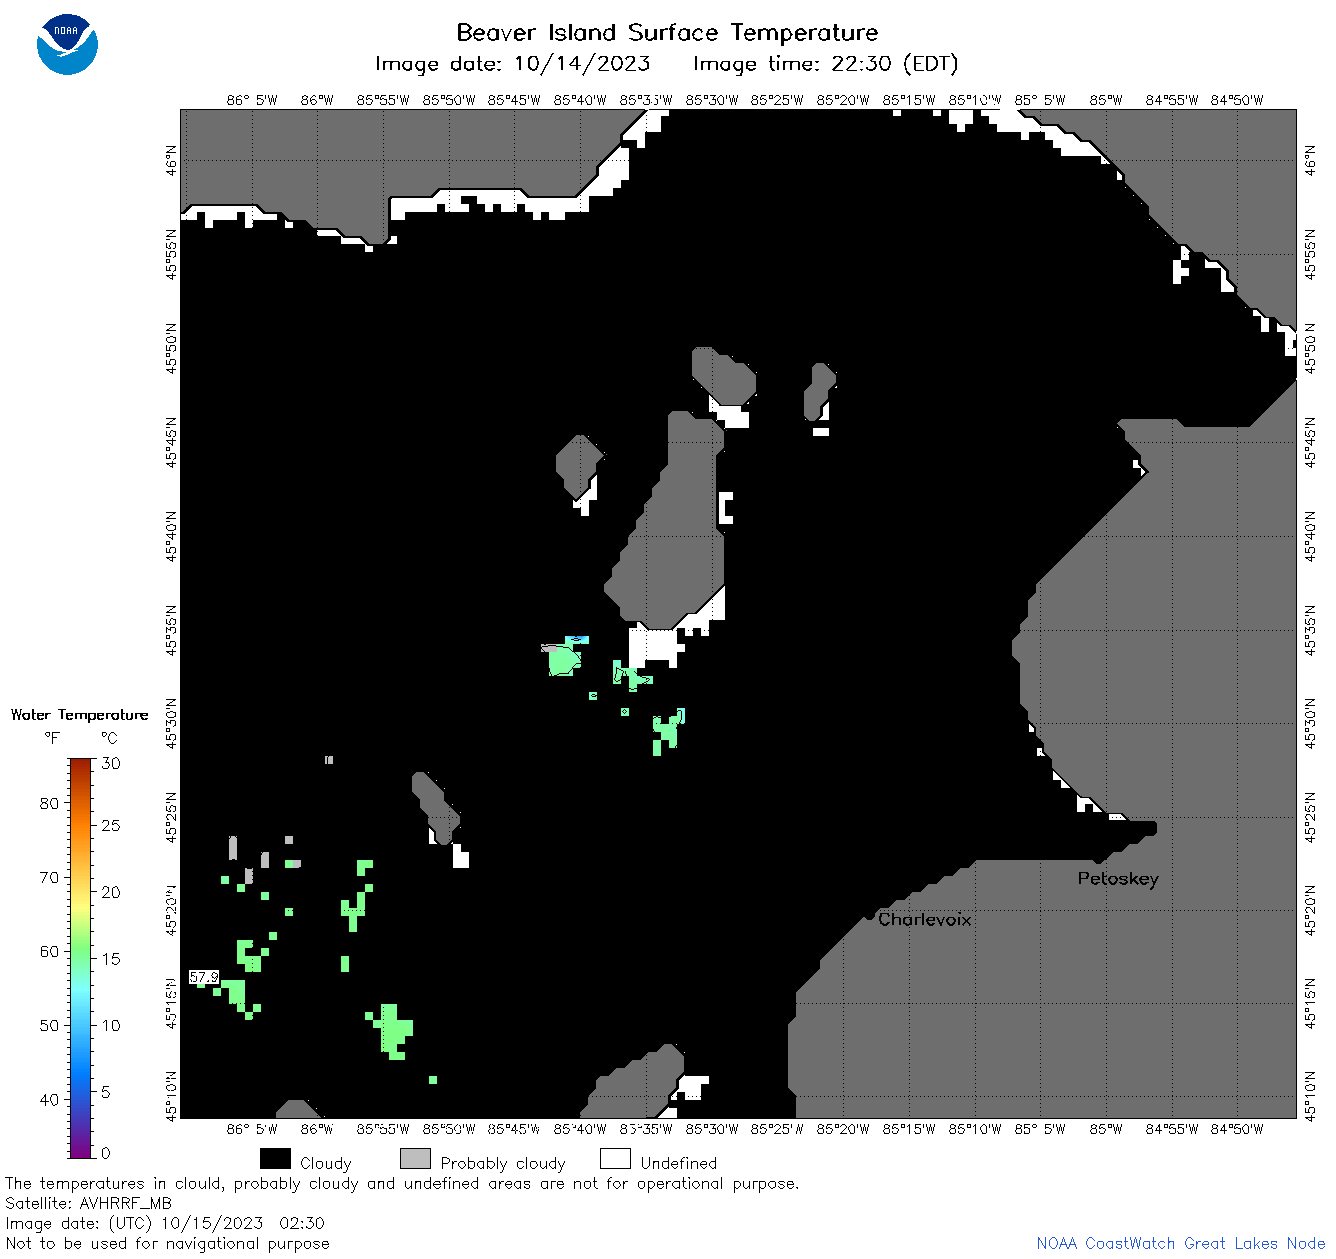
Task: Click the top 84°50'W longitude label
Action: click(1237, 100)
